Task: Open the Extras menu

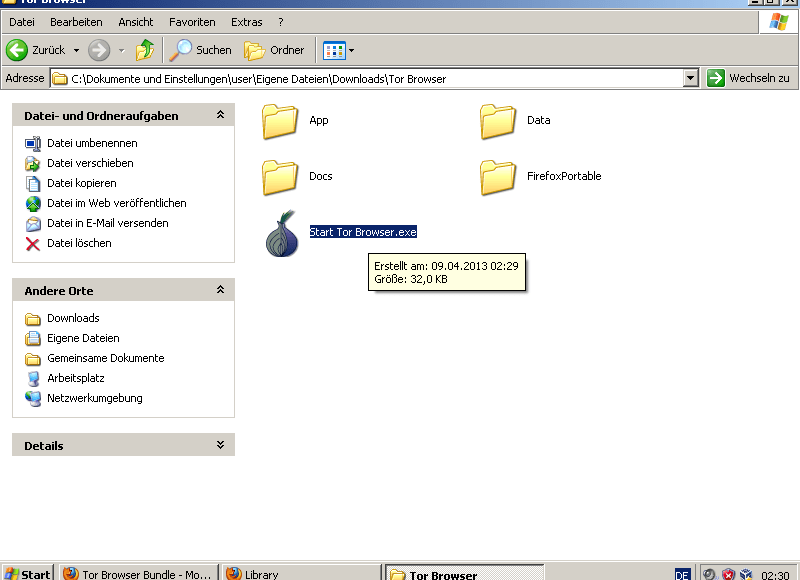Action: tap(246, 22)
